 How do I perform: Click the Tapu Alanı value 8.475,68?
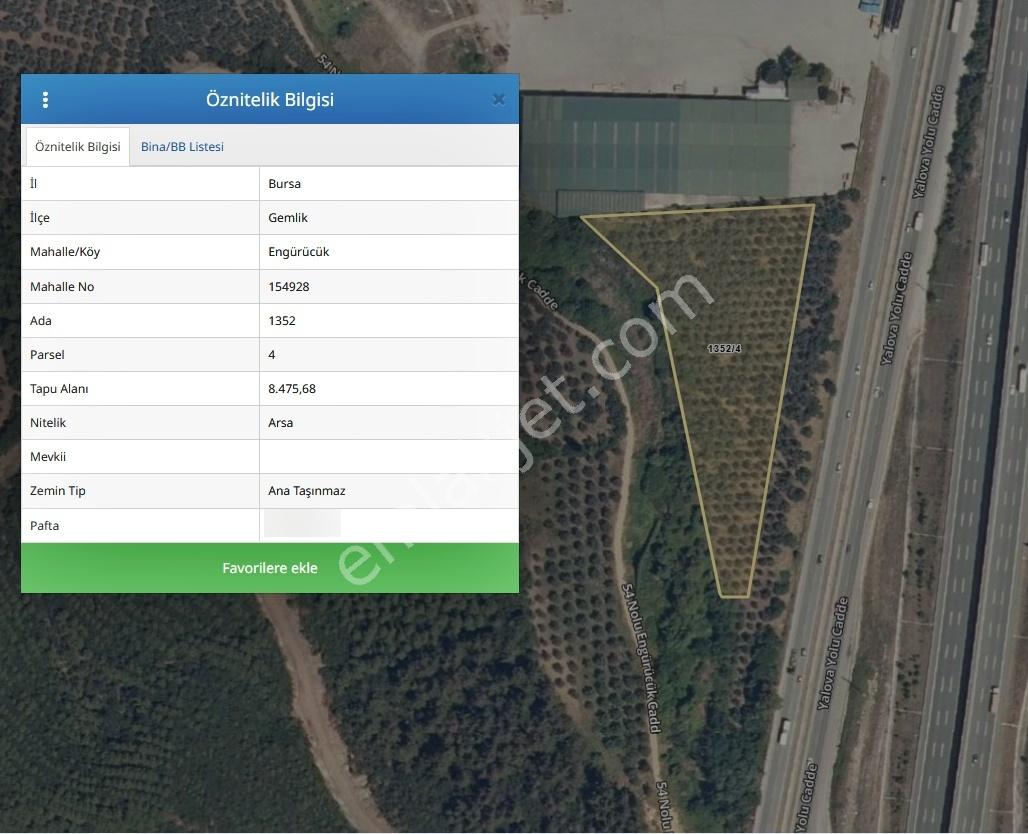point(292,389)
